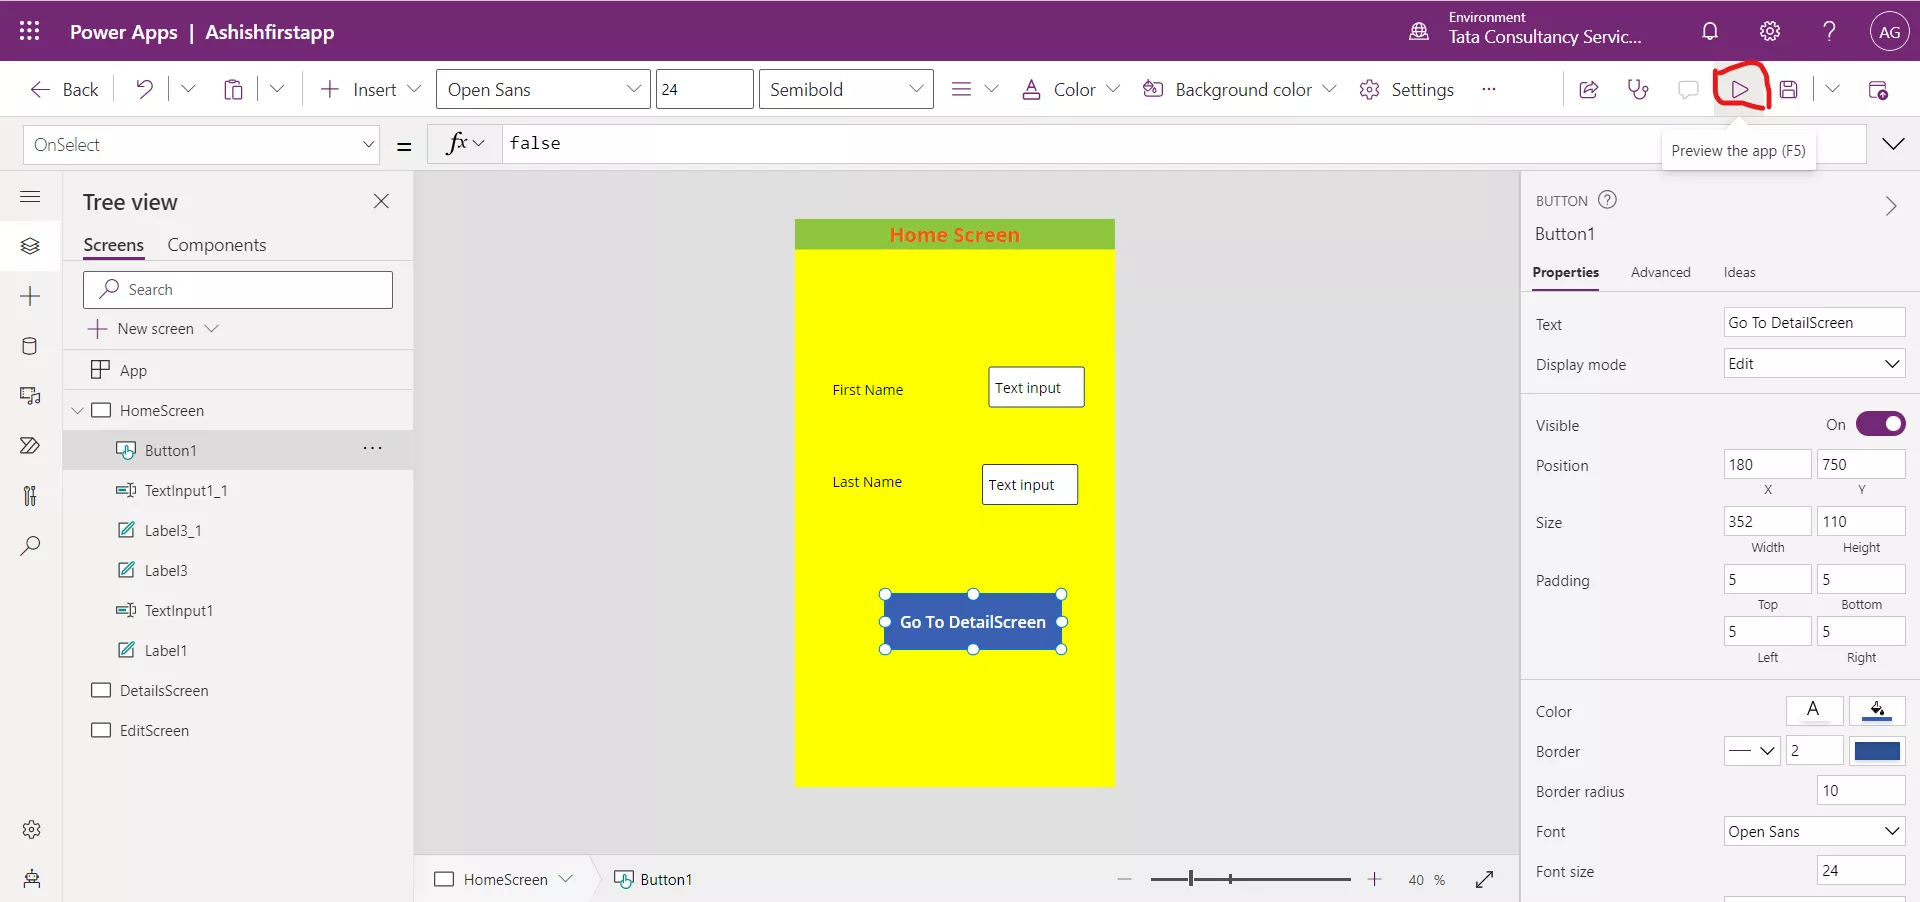Switch to the Advanced tab in properties

(x=1660, y=272)
